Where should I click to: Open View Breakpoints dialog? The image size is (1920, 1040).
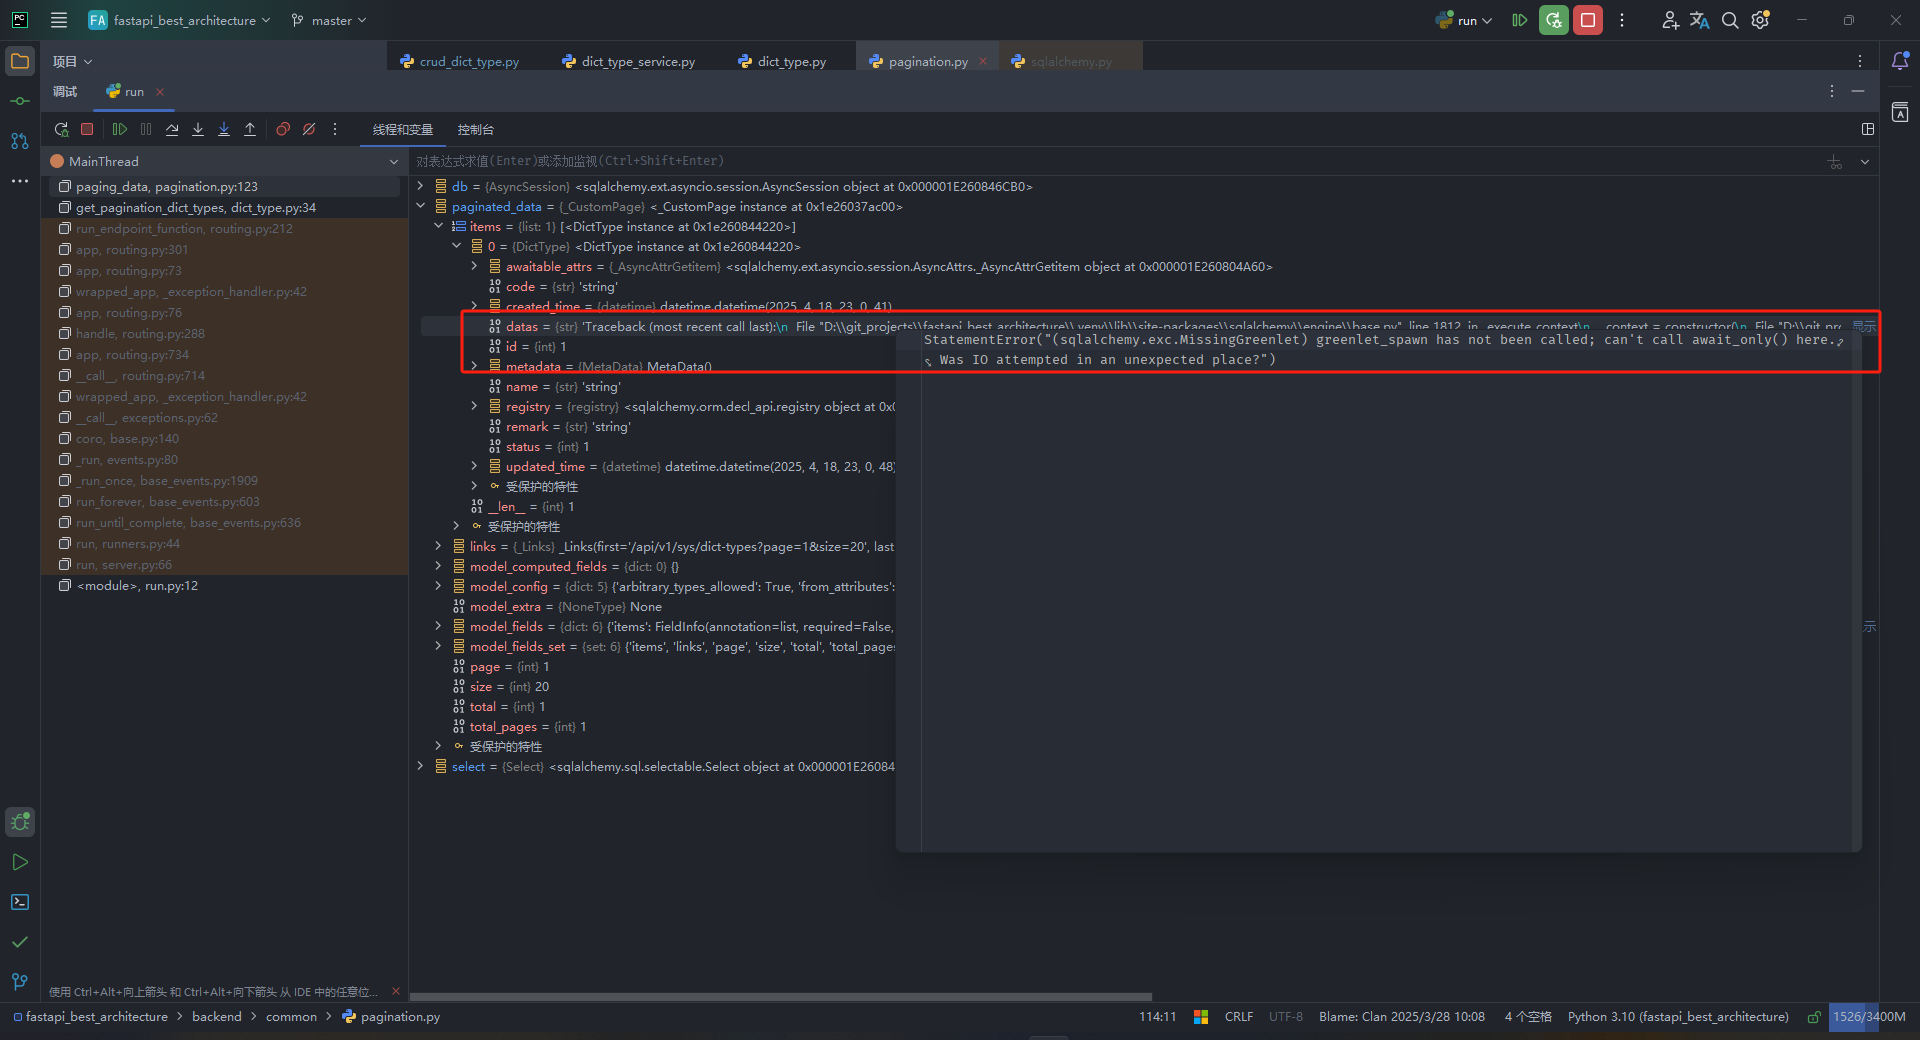coord(283,129)
